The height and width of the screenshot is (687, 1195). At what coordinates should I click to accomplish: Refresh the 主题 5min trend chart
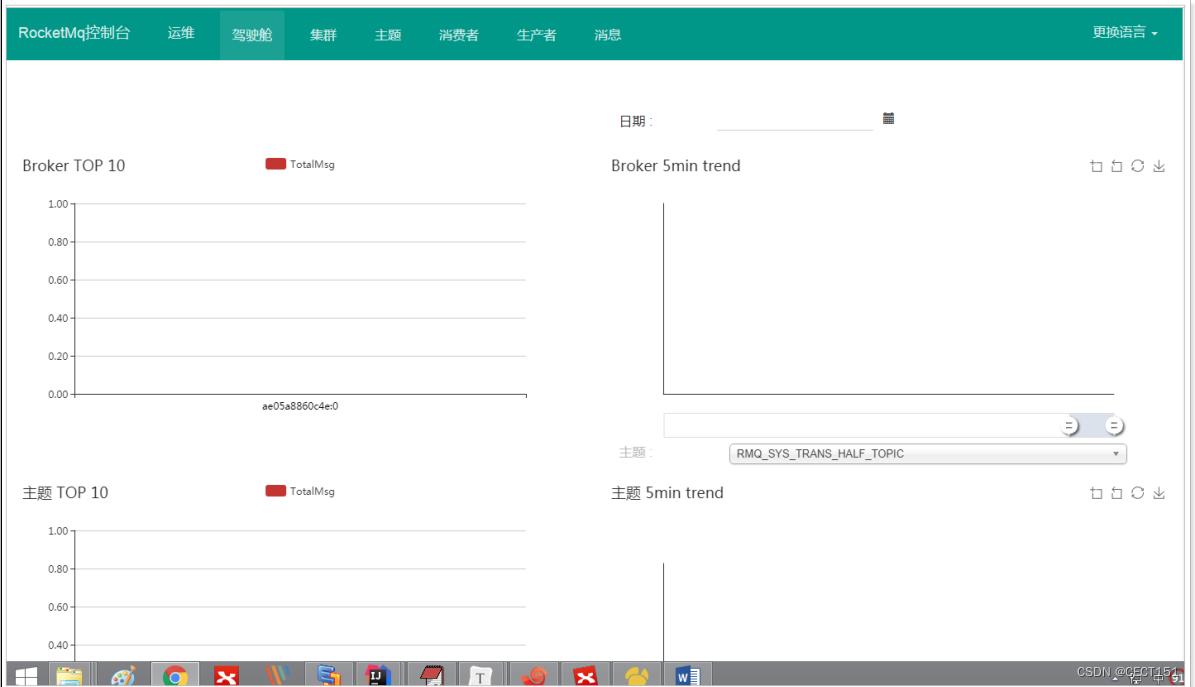click(1138, 493)
